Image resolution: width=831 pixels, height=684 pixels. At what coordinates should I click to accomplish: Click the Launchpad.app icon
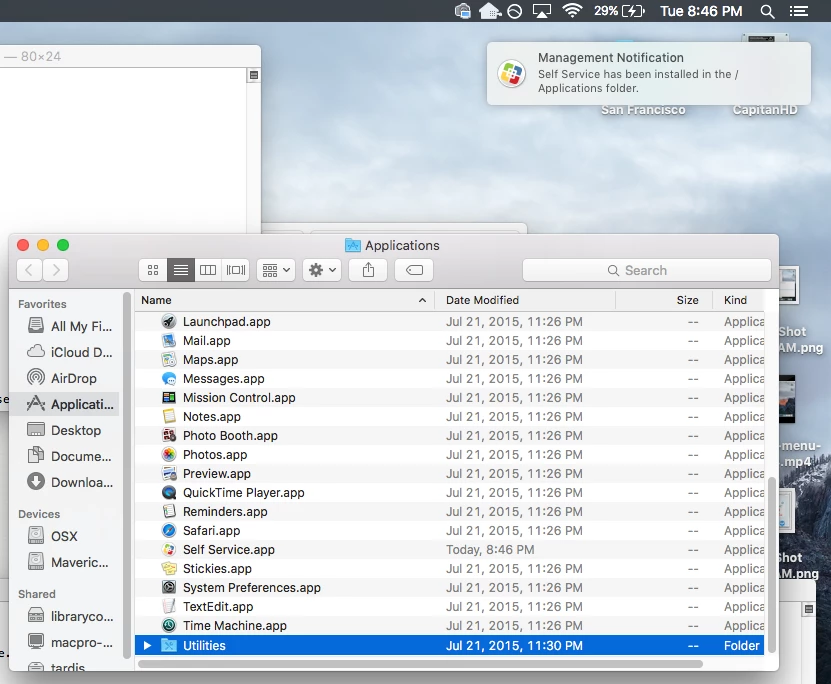[x=169, y=322]
